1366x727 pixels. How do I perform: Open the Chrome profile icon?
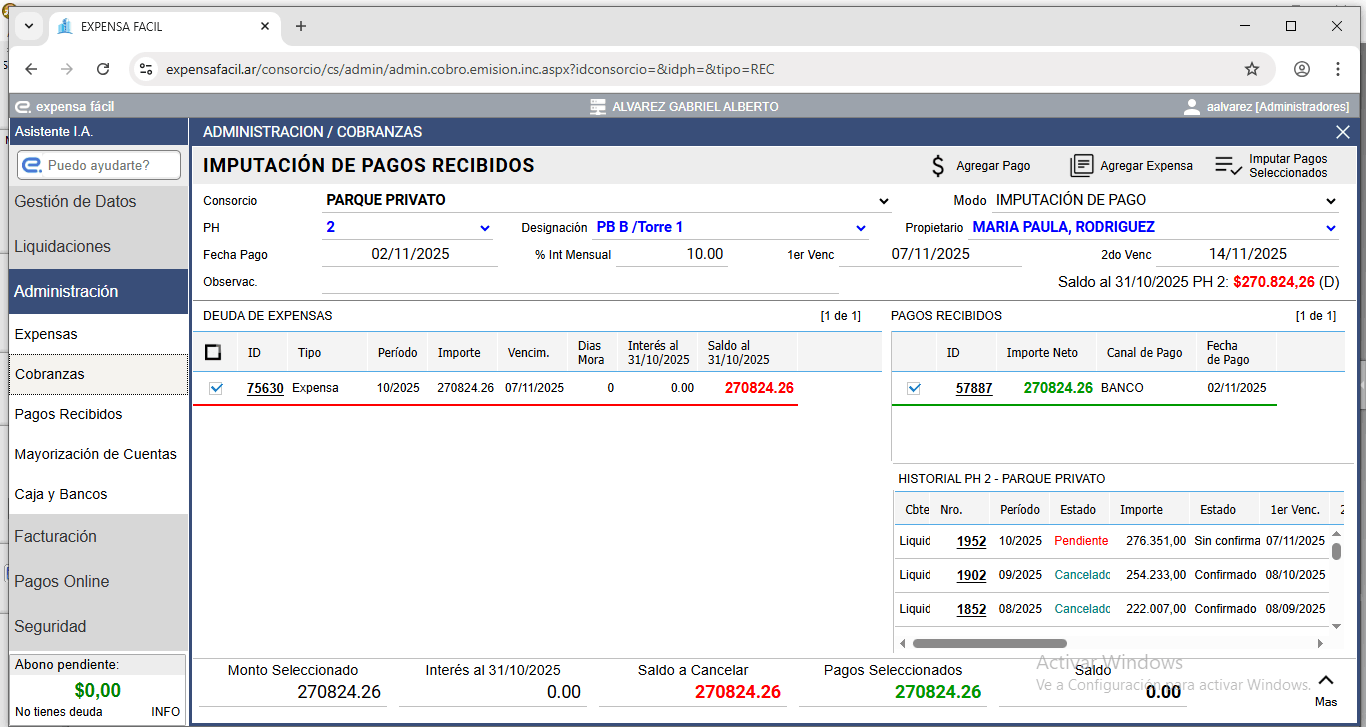click(x=1301, y=69)
